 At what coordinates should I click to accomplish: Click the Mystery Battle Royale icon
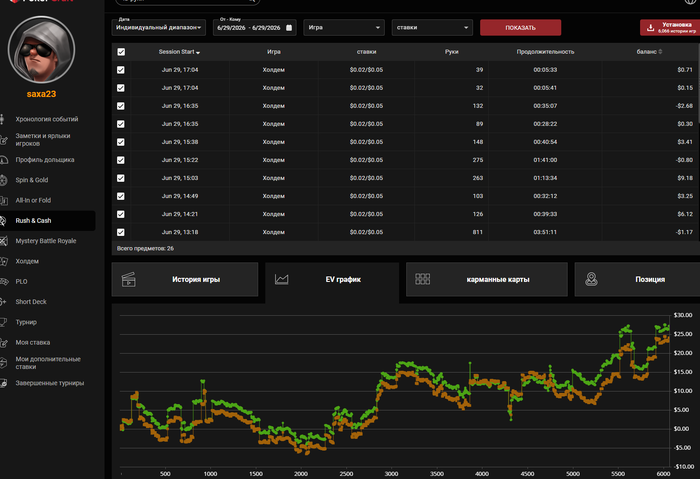[x=4, y=241]
